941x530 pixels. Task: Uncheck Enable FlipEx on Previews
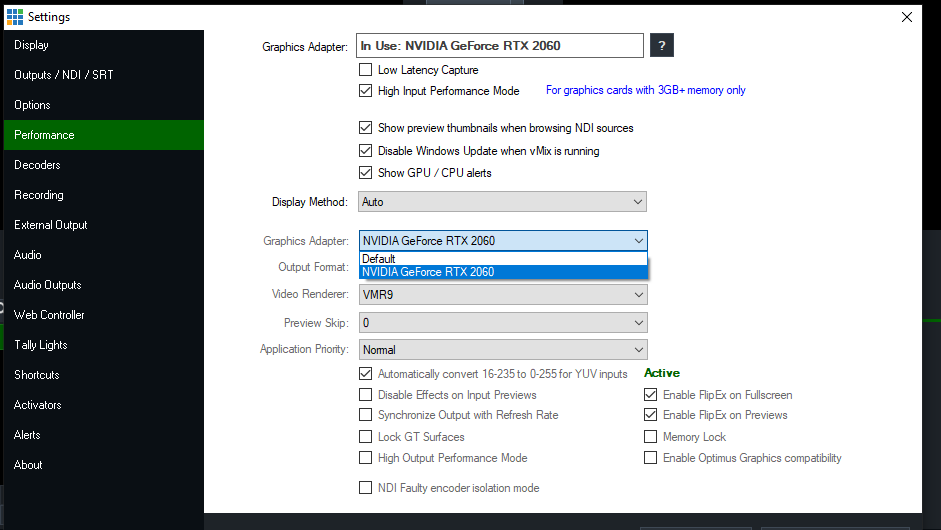(651, 415)
